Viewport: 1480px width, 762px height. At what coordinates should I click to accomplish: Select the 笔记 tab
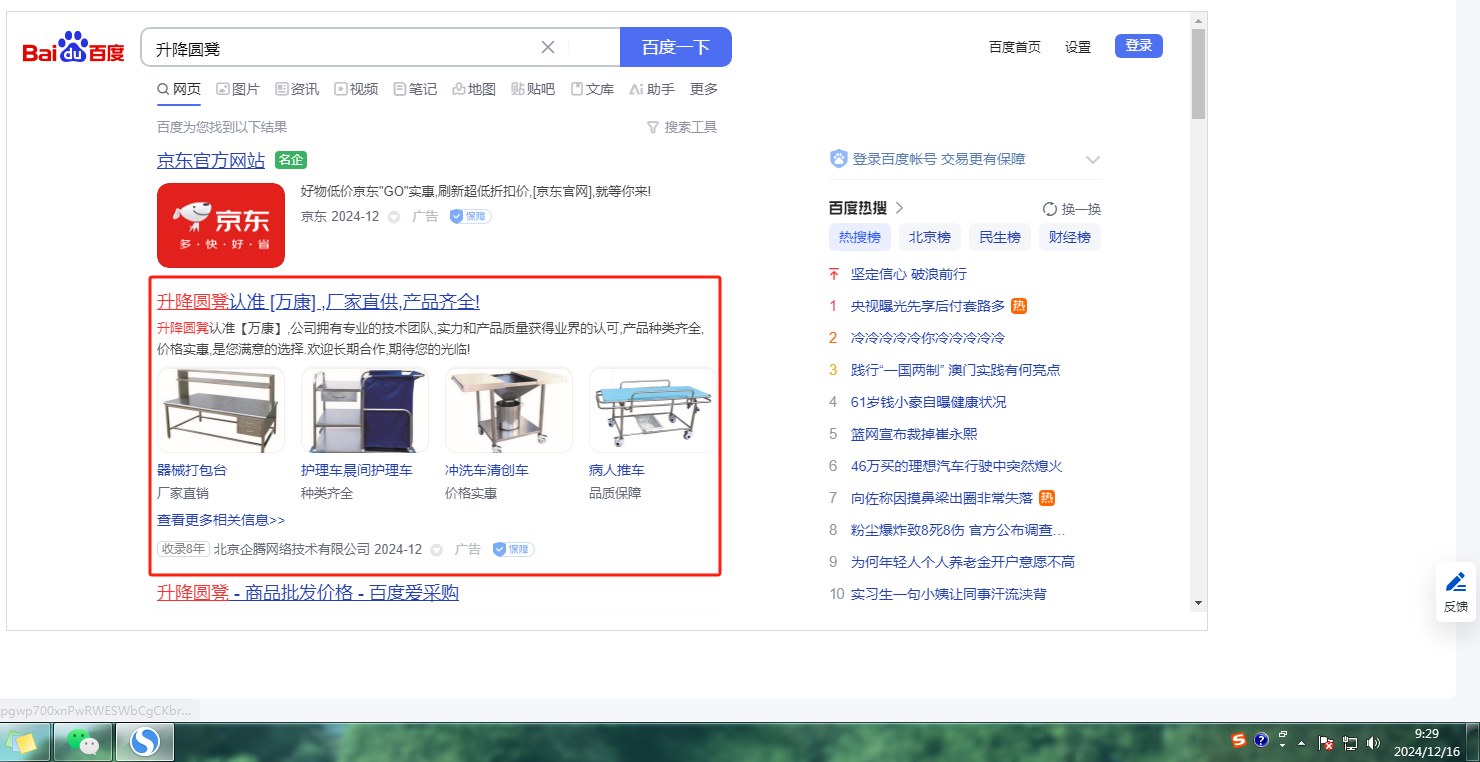coord(415,89)
